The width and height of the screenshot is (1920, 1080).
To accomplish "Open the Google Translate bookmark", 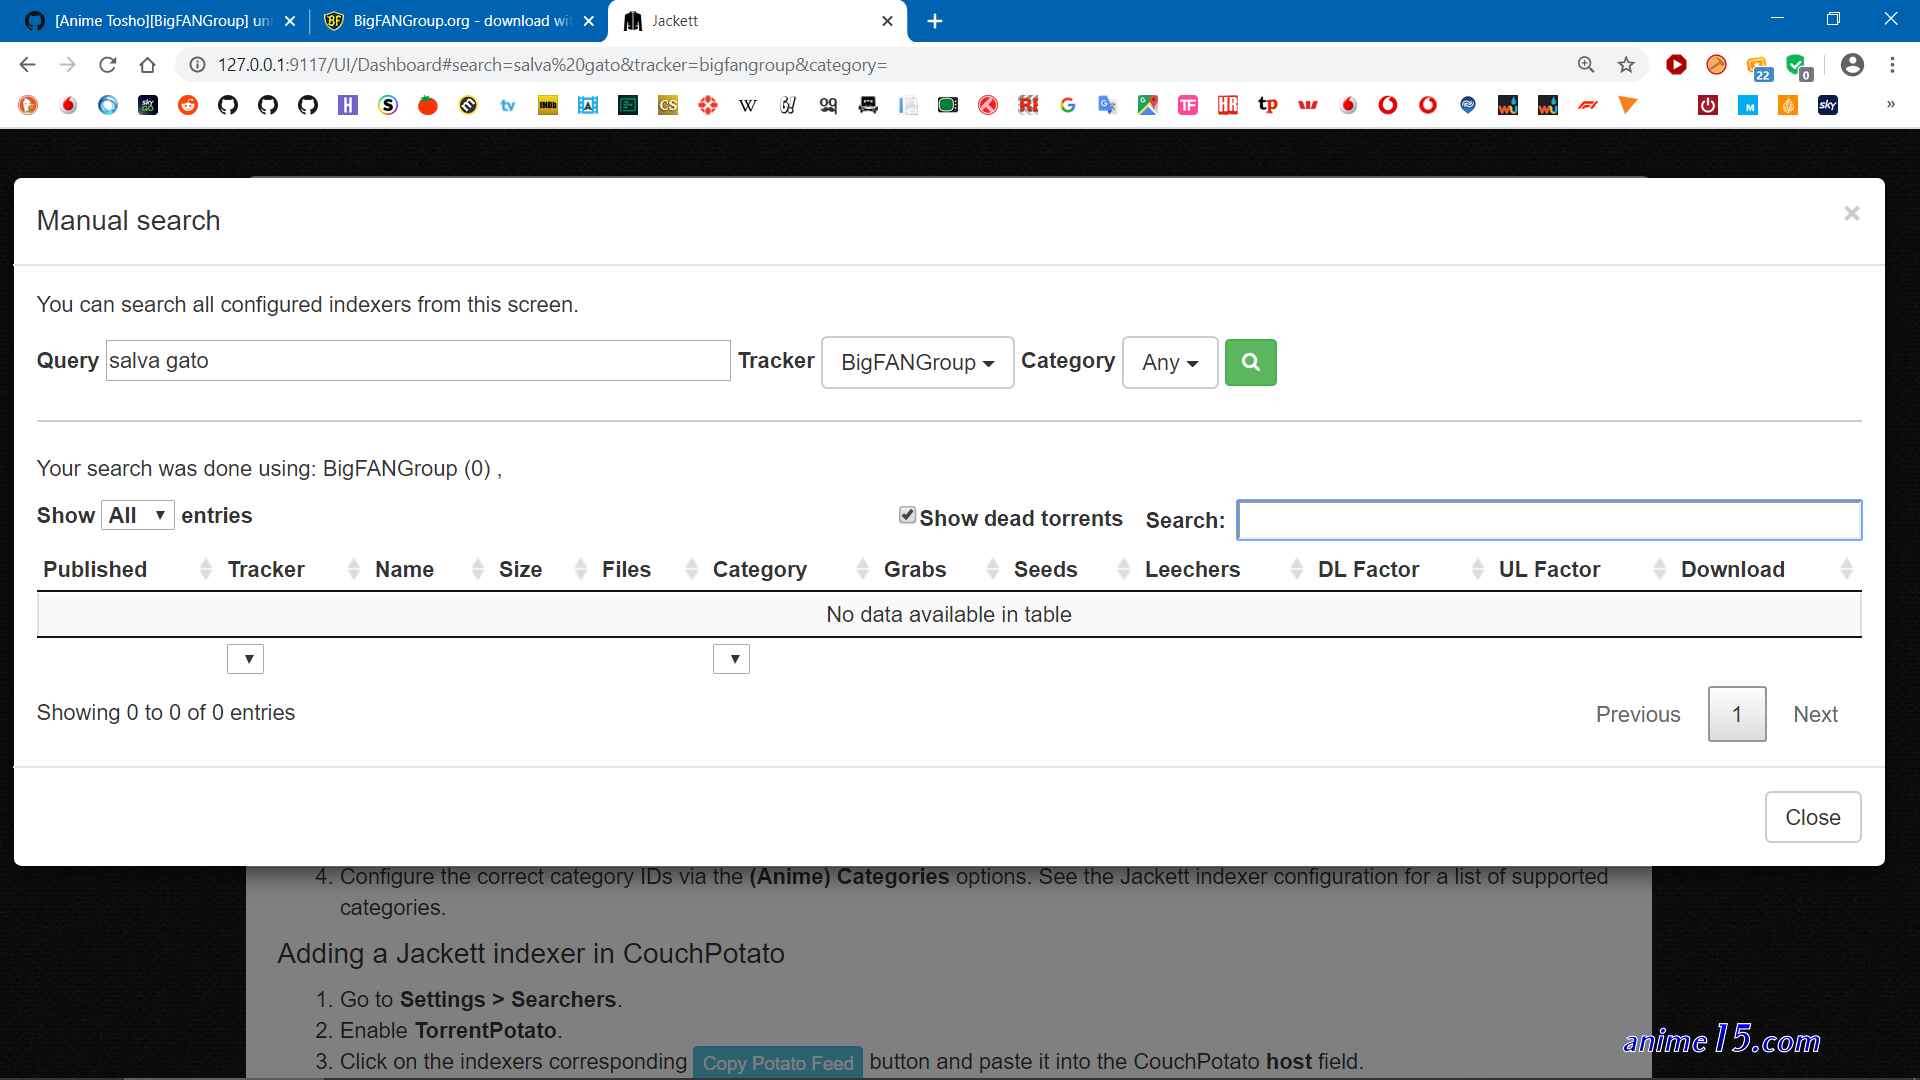I will pyautogui.click(x=1108, y=105).
